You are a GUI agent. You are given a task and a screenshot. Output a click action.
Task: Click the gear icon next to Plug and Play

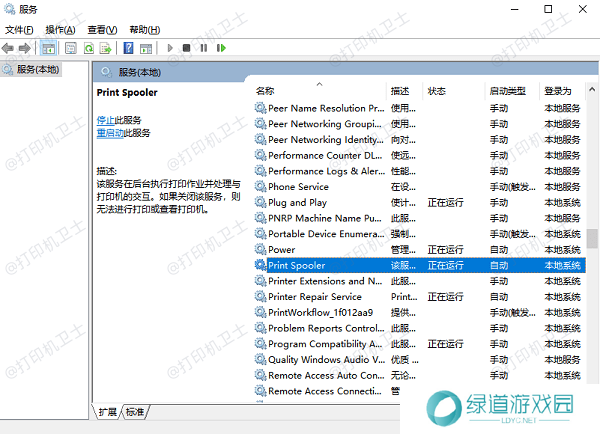[x=261, y=202]
